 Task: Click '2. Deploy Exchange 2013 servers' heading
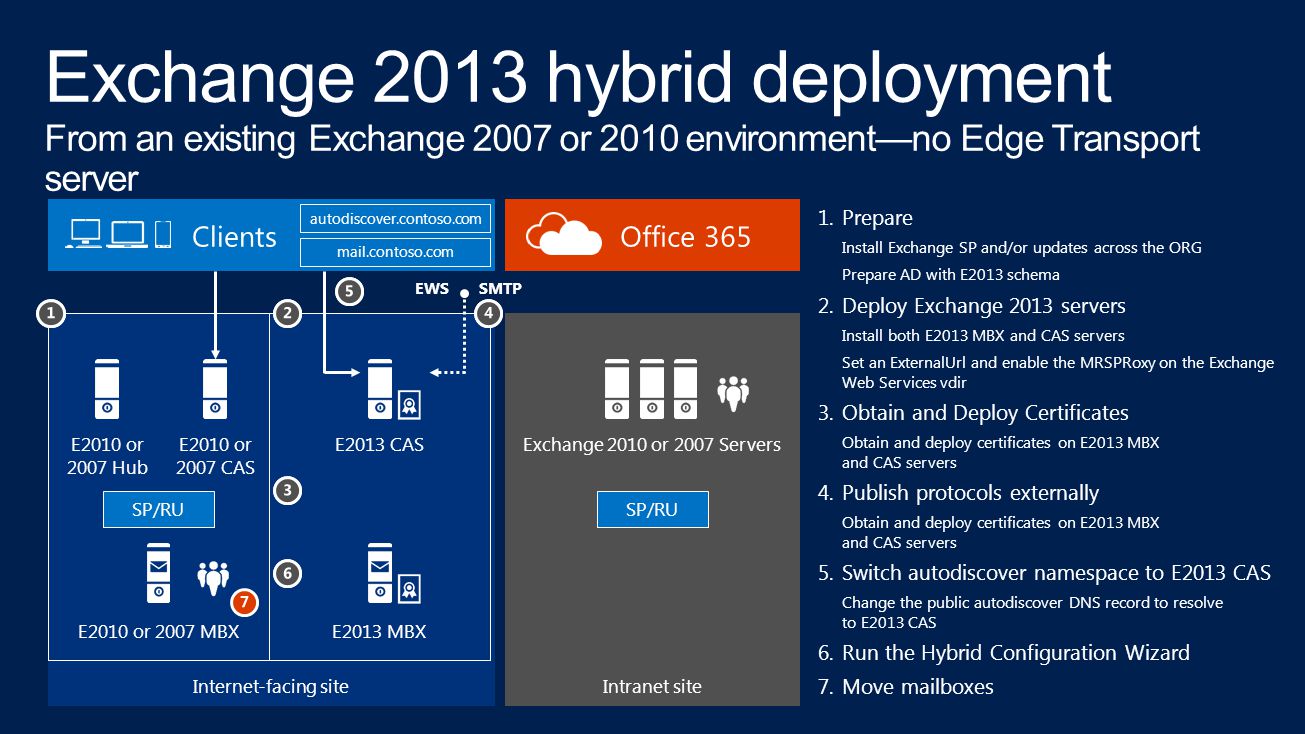click(x=972, y=306)
